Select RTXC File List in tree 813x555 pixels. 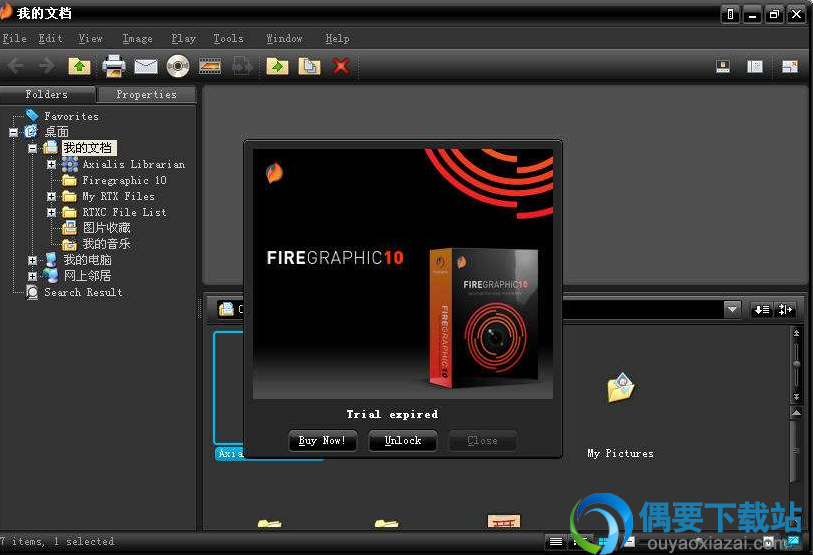(124, 212)
